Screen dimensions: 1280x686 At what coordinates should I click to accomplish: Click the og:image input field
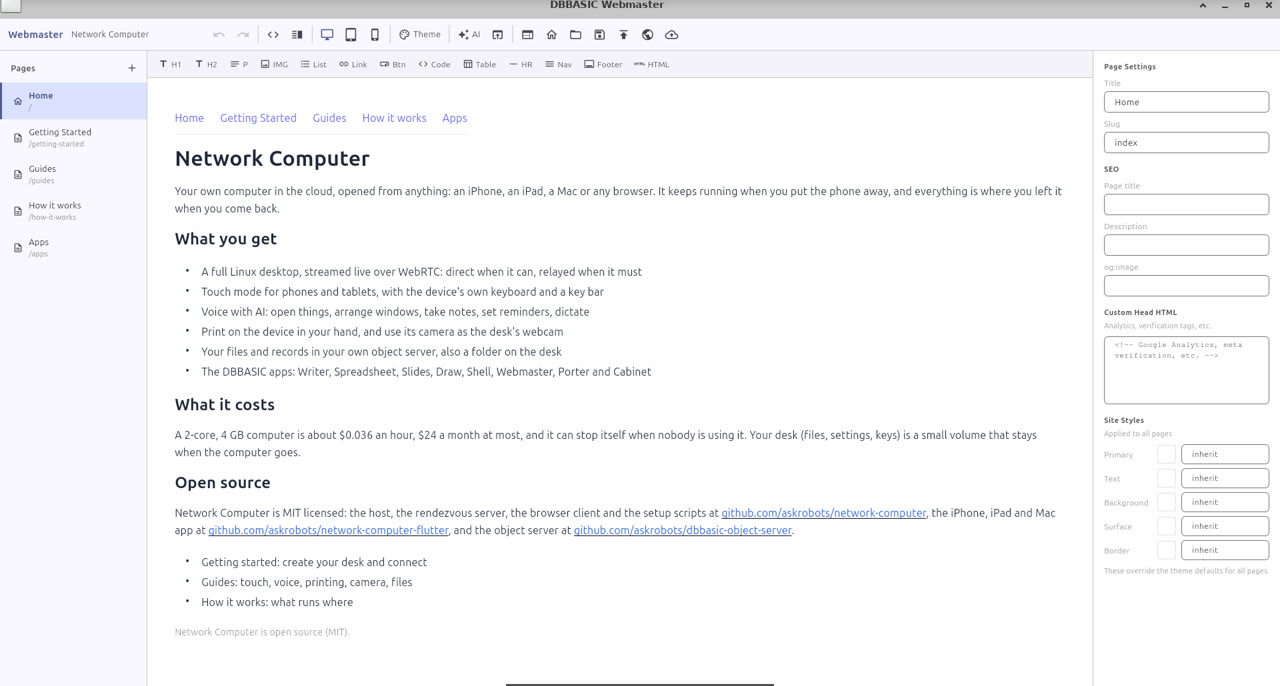tap(1186, 286)
